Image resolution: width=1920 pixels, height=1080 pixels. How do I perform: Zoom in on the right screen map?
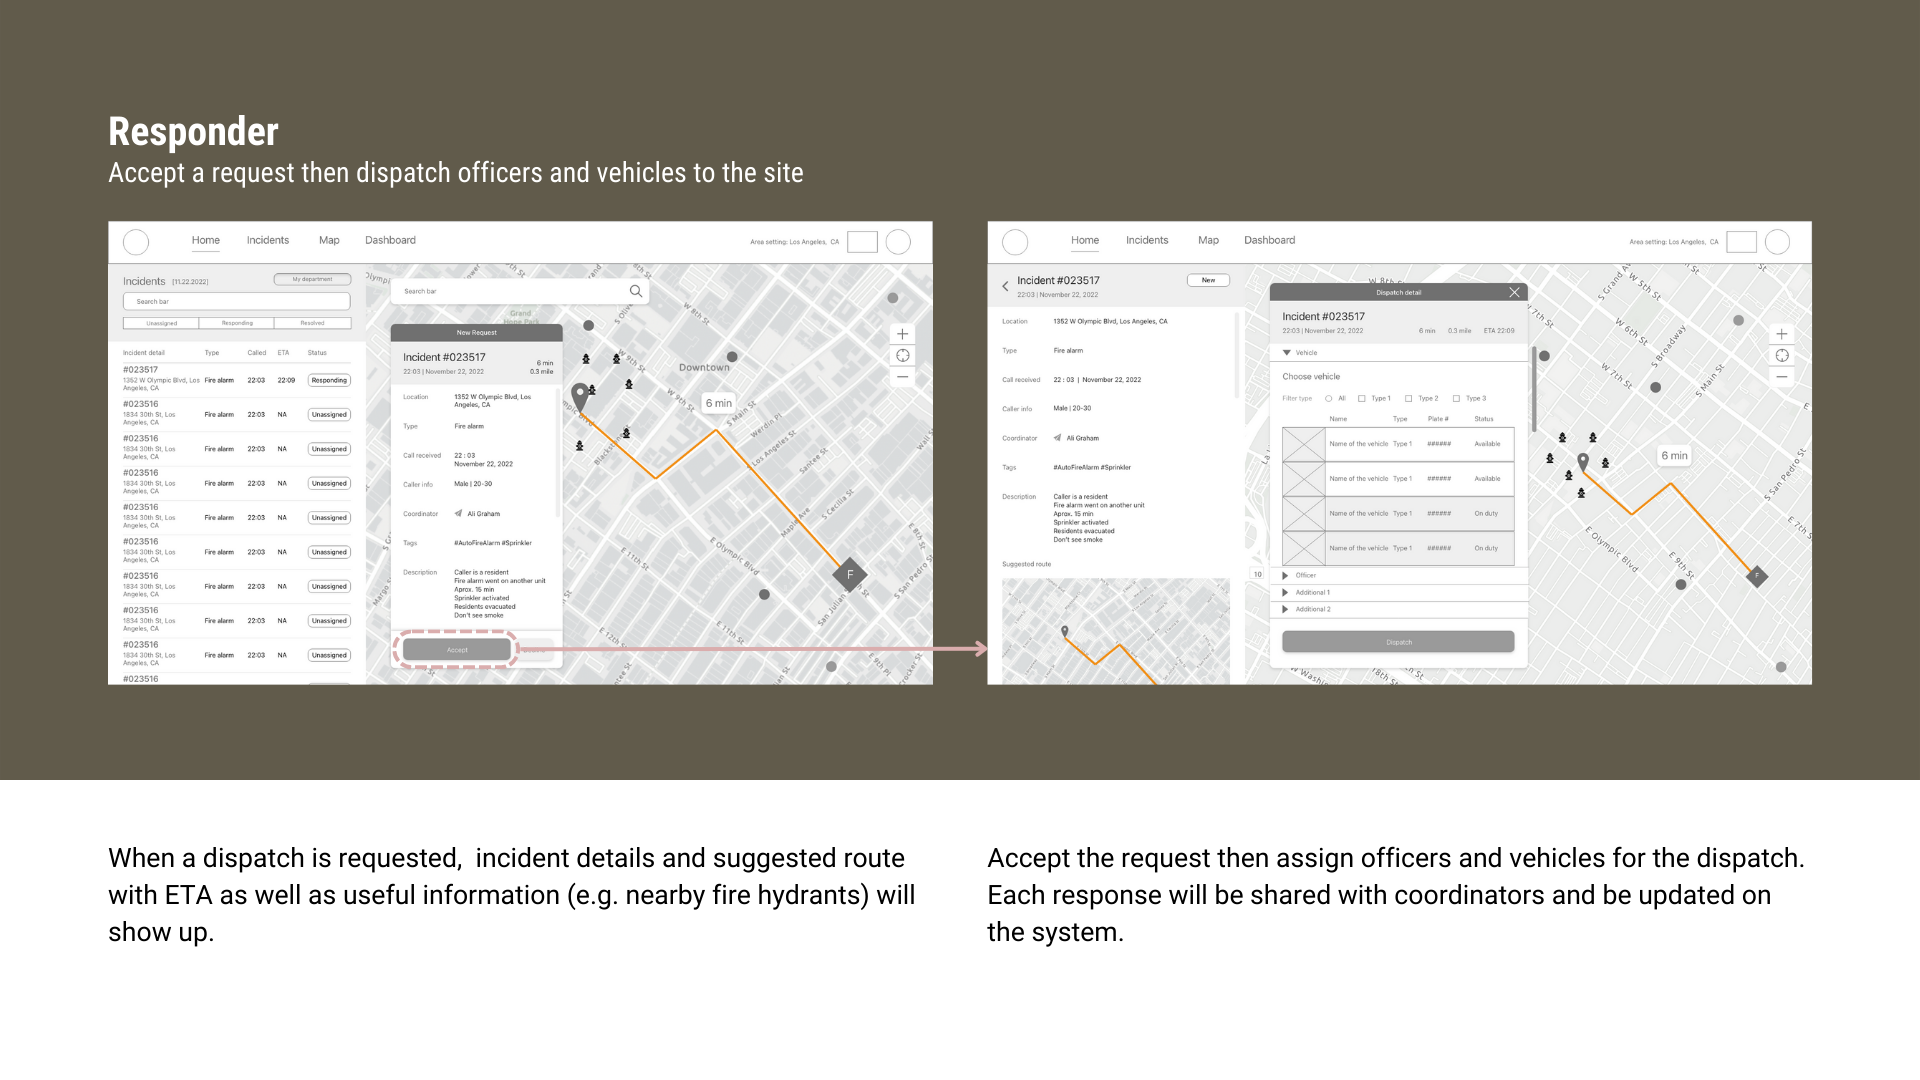[x=1781, y=334]
